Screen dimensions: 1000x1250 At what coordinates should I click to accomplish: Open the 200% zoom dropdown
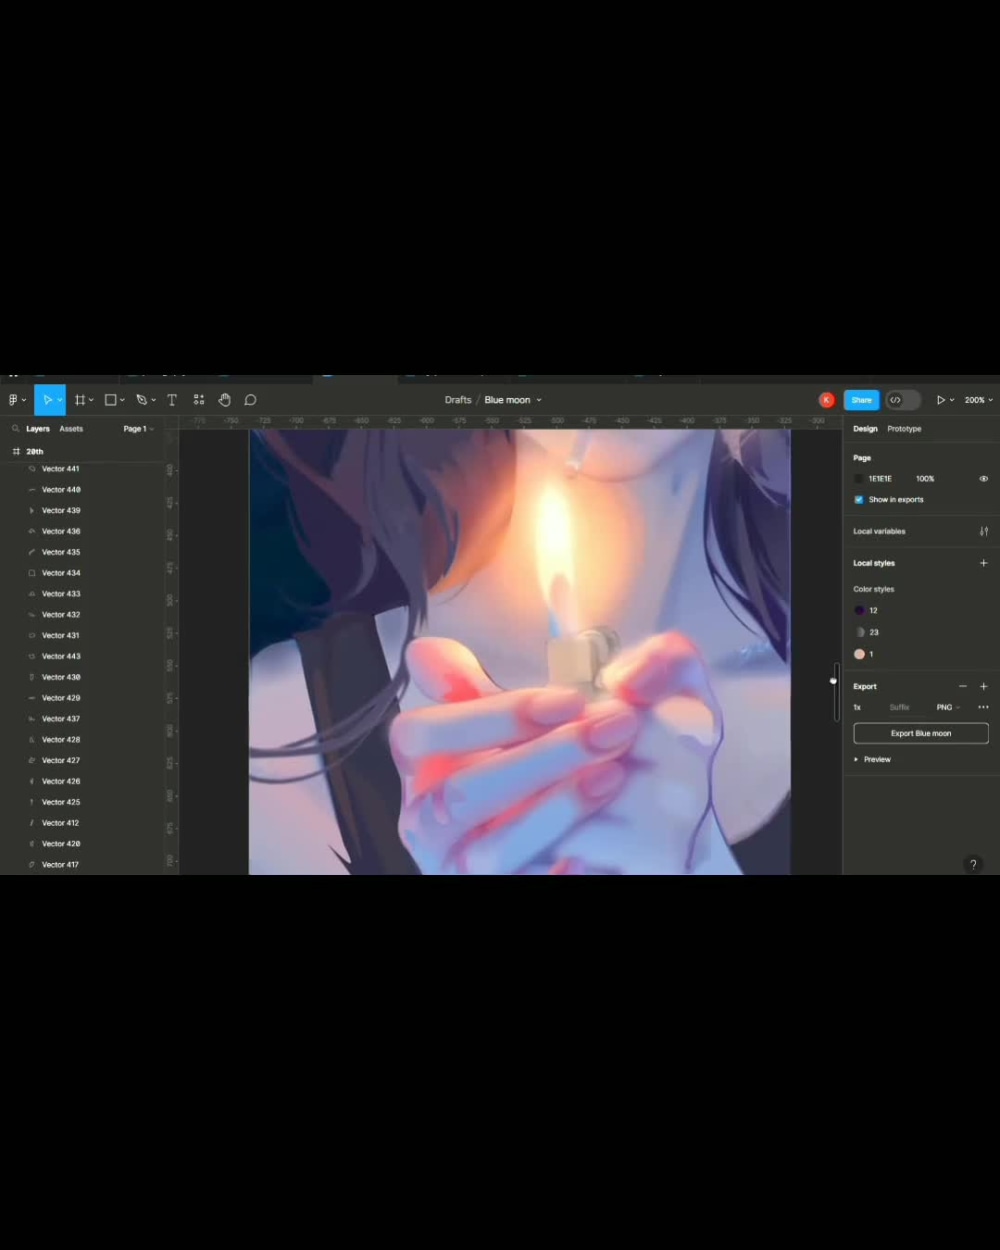tap(978, 400)
